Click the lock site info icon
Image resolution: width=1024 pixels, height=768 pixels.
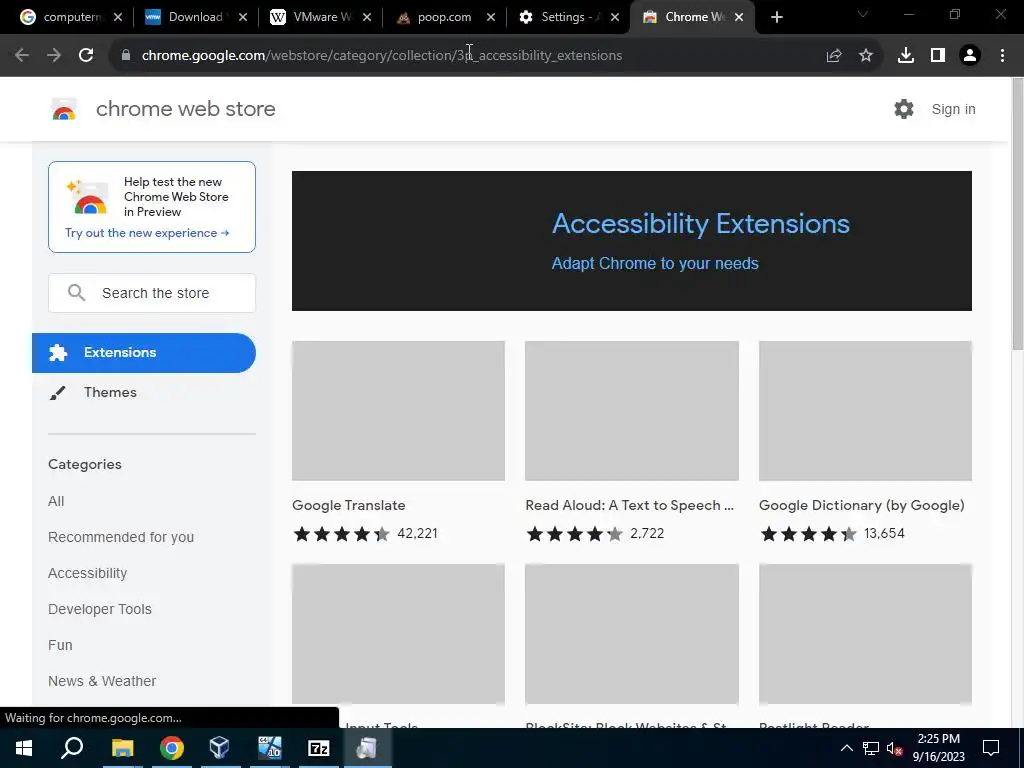(x=126, y=56)
